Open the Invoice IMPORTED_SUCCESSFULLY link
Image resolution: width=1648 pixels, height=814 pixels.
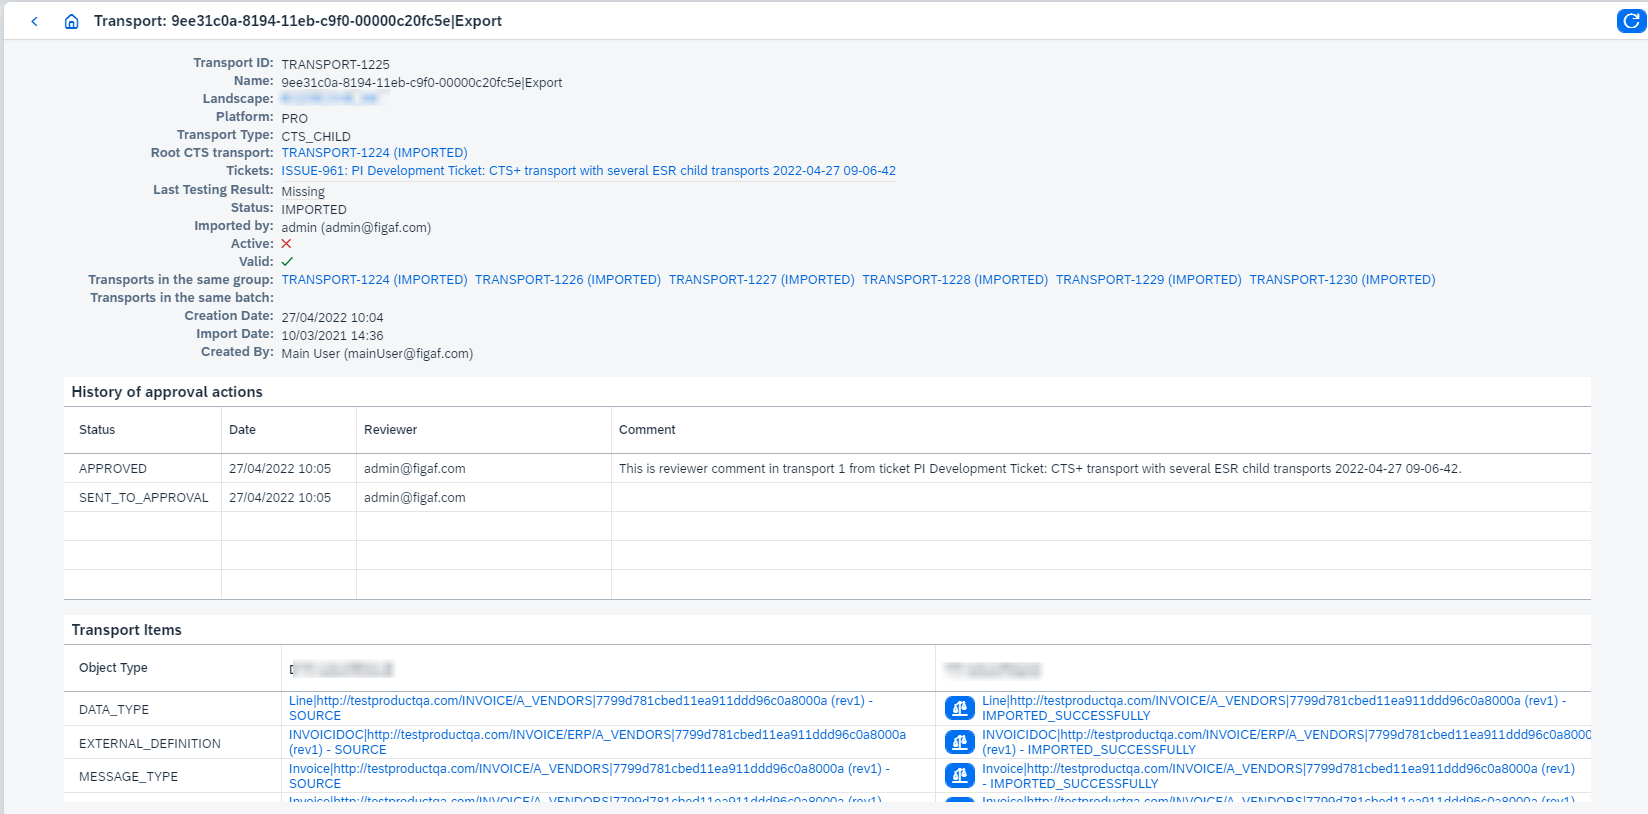[1278, 776]
